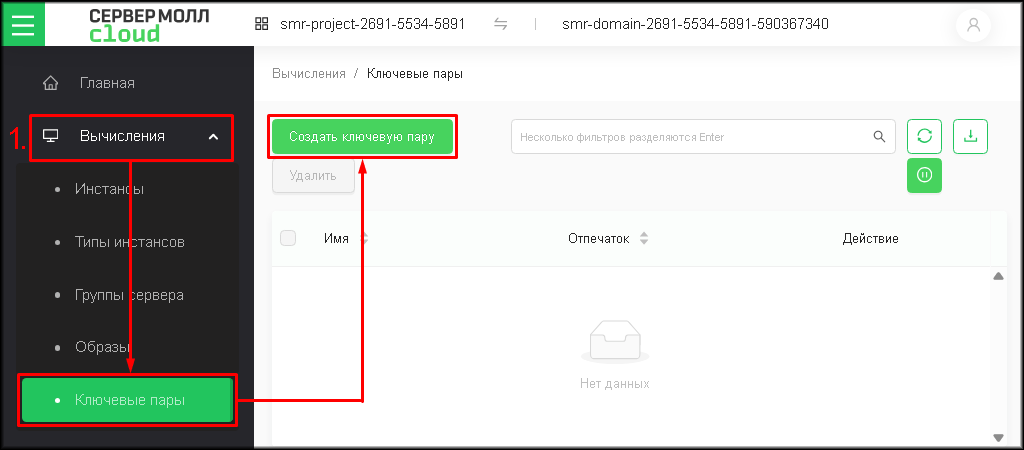
Task: Click the refresh table icon
Action: 924,137
